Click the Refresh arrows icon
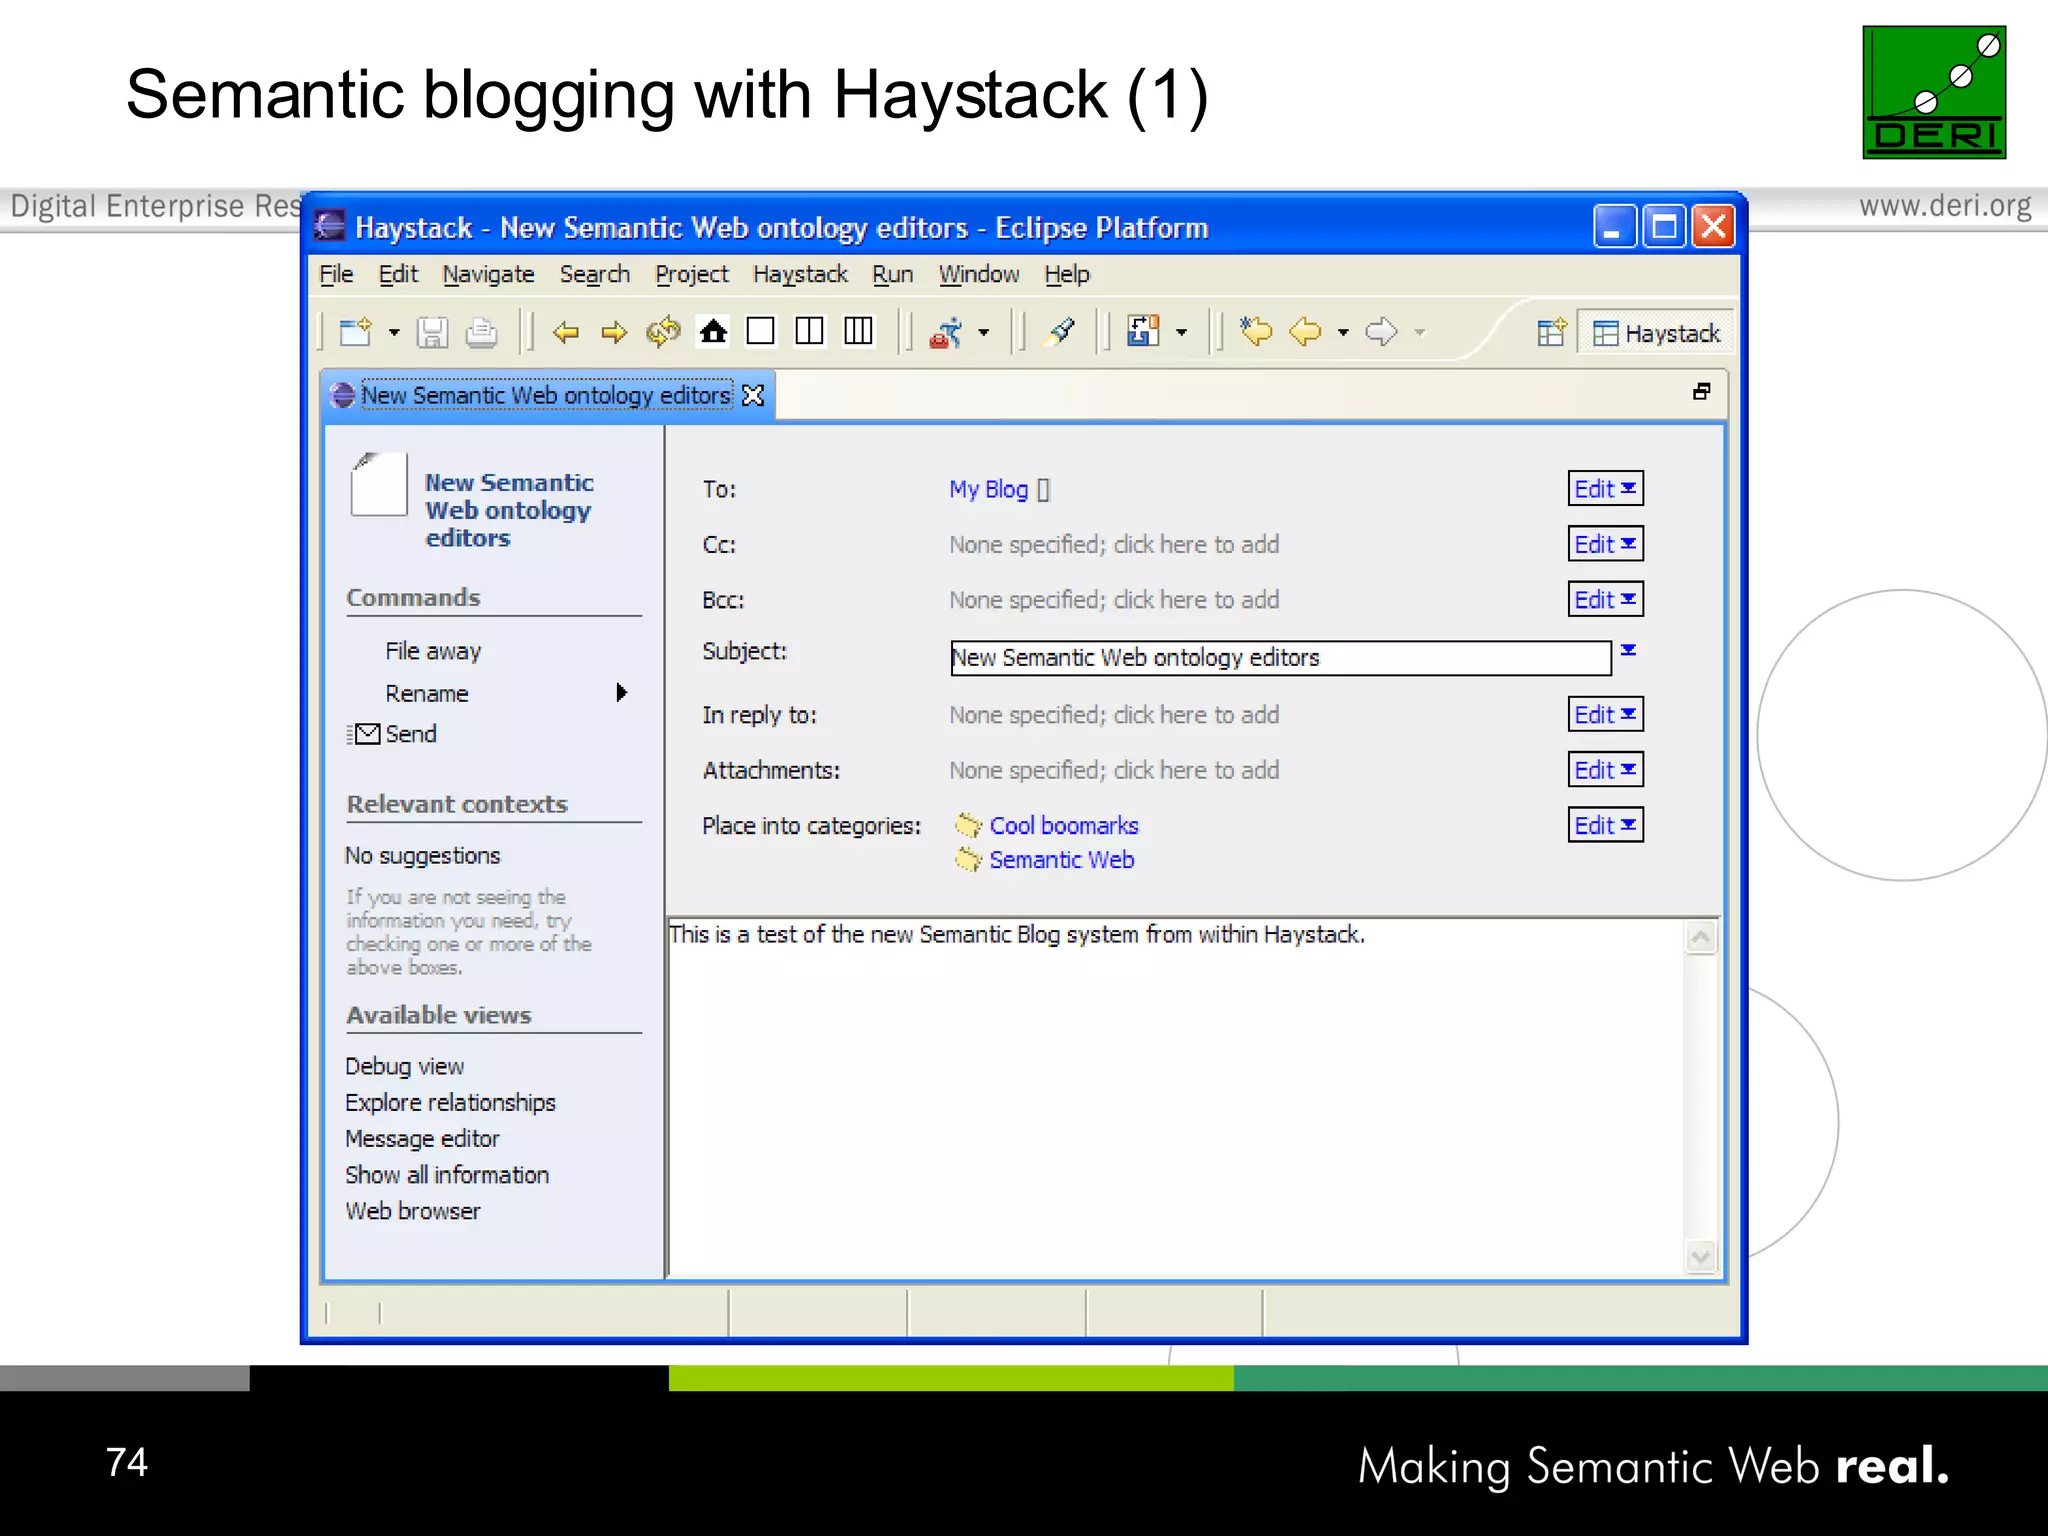 pyautogui.click(x=663, y=331)
